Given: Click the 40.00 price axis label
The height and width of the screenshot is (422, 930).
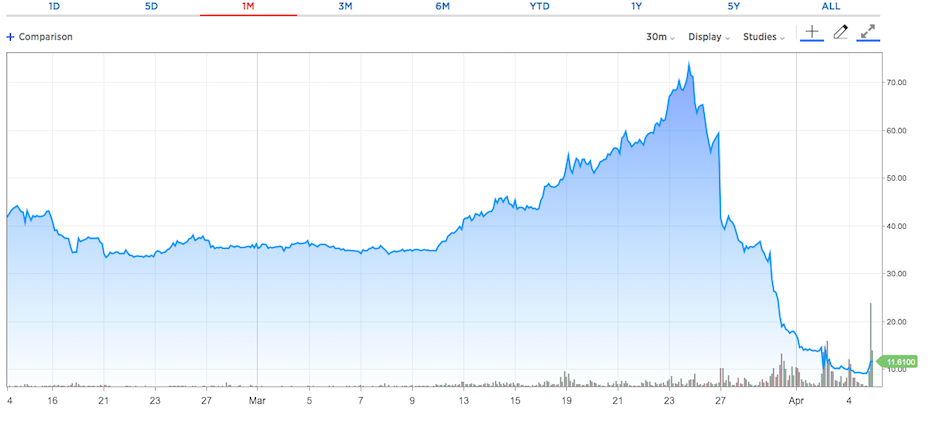Looking at the screenshot, I should click(x=896, y=226).
